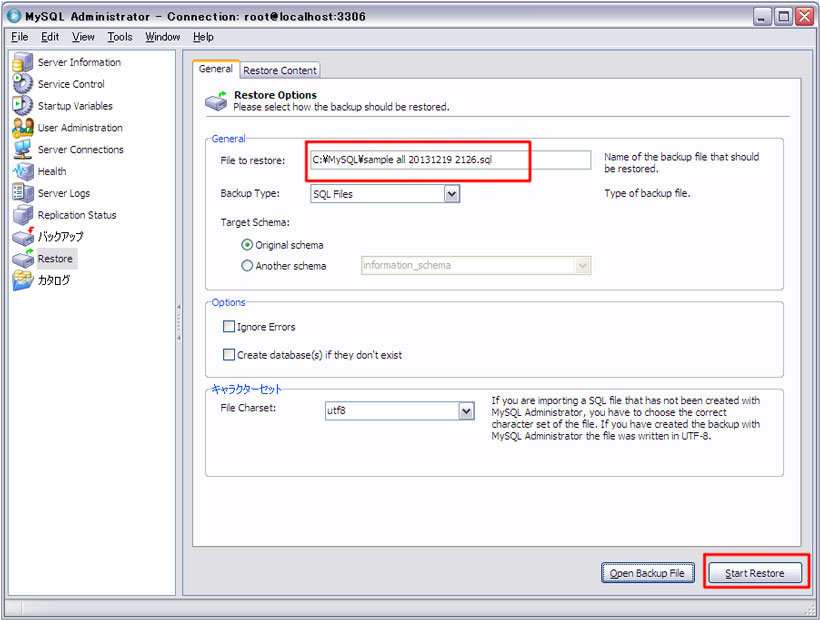820x620 pixels.
Task: Click the Start Restore button
Action: tap(754, 573)
